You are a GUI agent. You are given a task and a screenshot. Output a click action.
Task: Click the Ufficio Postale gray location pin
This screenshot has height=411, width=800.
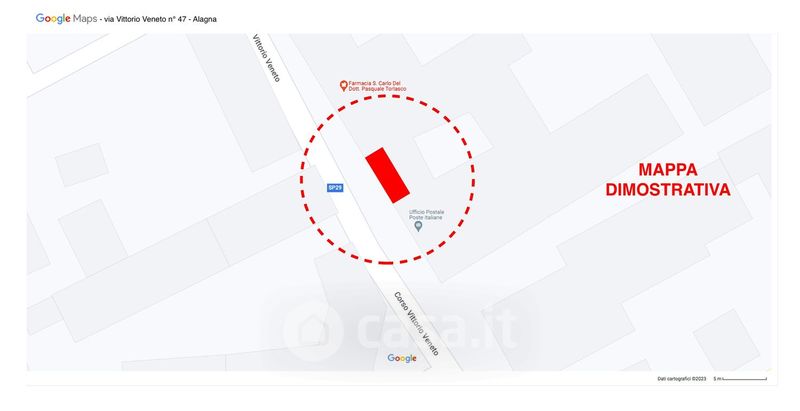click(x=418, y=226)
